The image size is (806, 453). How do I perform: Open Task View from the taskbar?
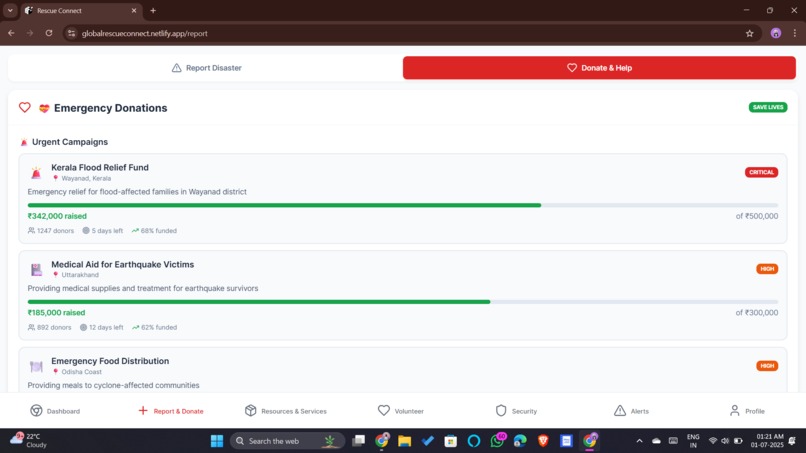(x=358, y=441)
